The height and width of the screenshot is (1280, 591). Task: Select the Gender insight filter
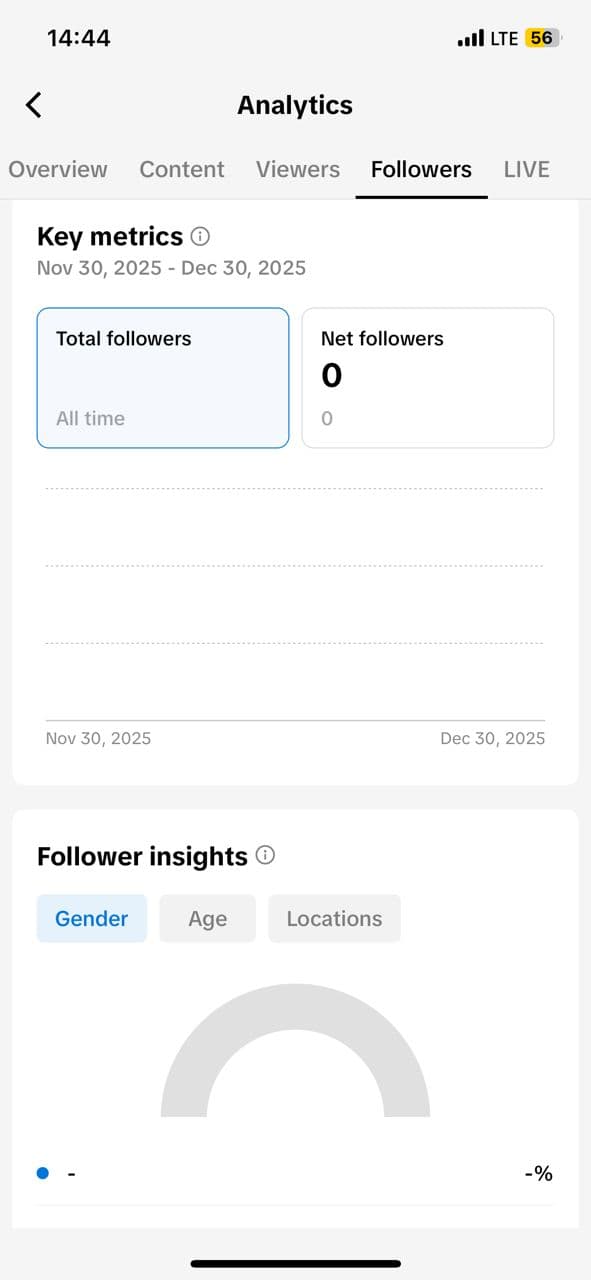(91, 918)
